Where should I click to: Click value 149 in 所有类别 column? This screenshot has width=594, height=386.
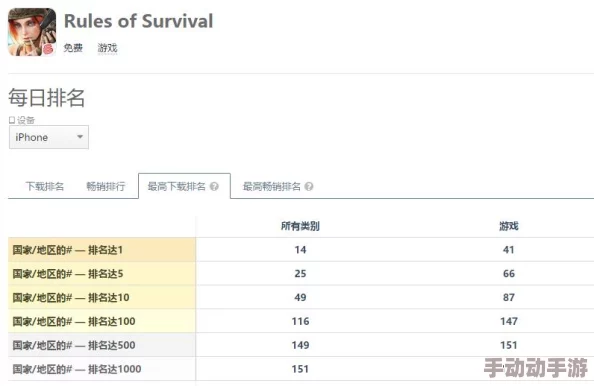click(x=300, y=345)
